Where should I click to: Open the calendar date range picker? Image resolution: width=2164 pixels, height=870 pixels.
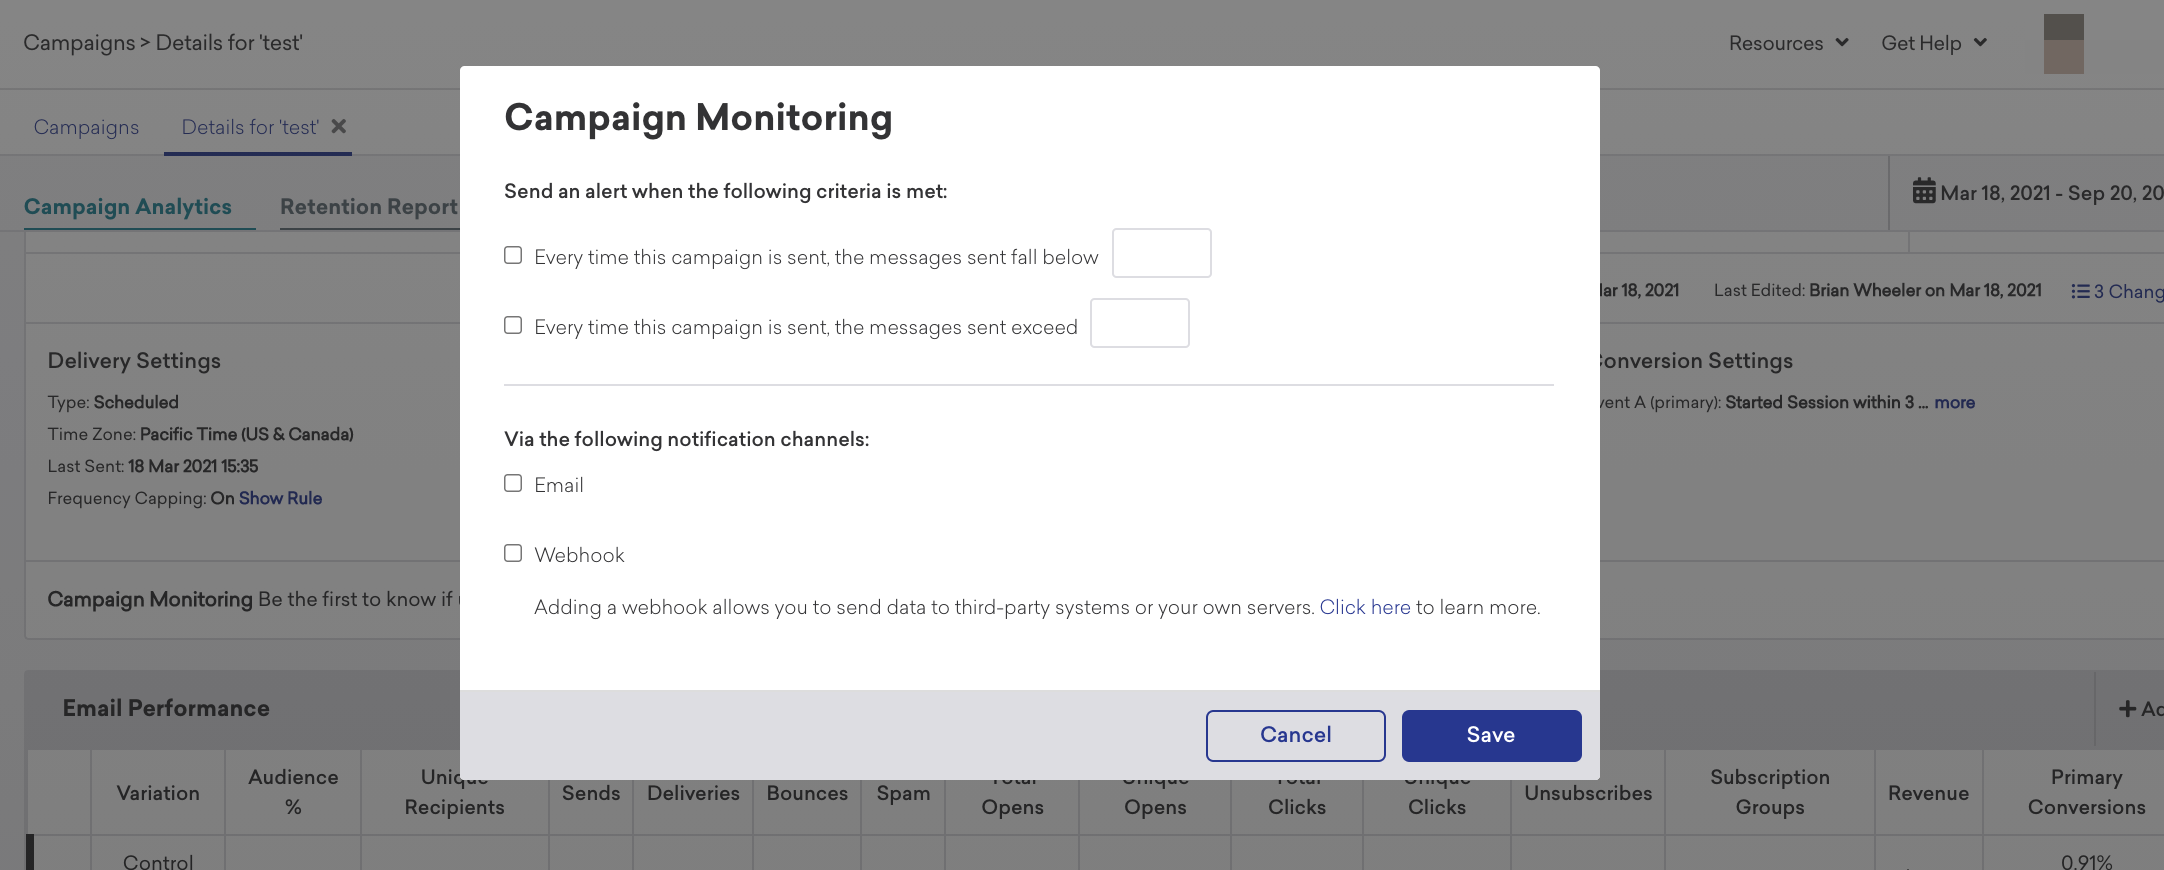pyautogui.click(x=2037, y=192)
